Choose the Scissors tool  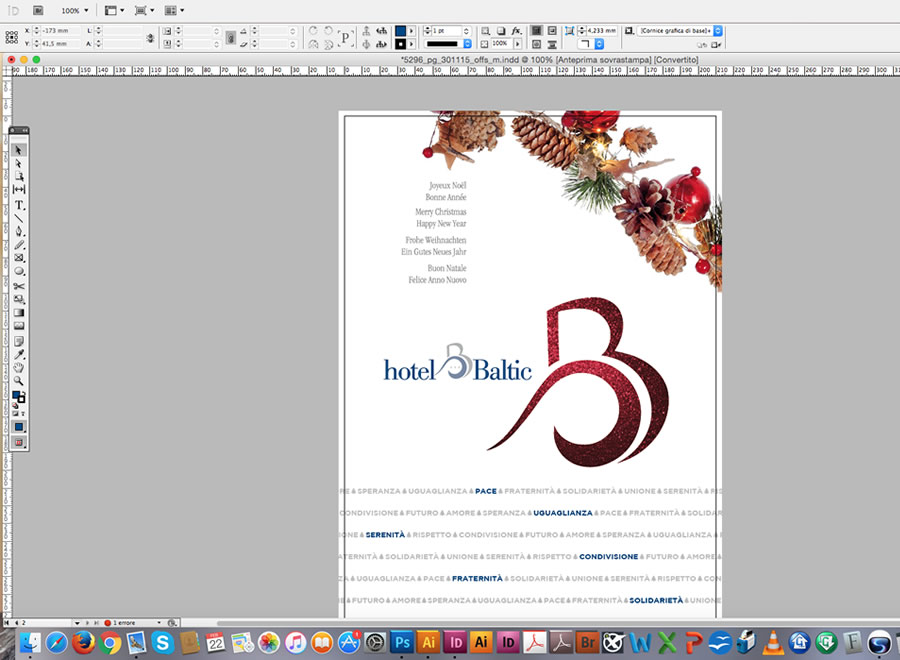click(19, 286)
